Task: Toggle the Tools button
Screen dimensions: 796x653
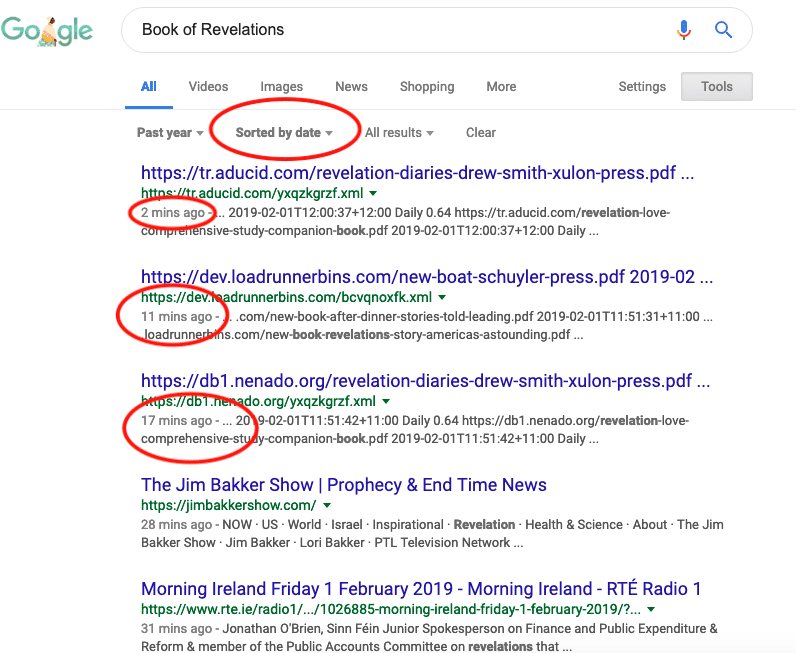Action: [716, 87]
